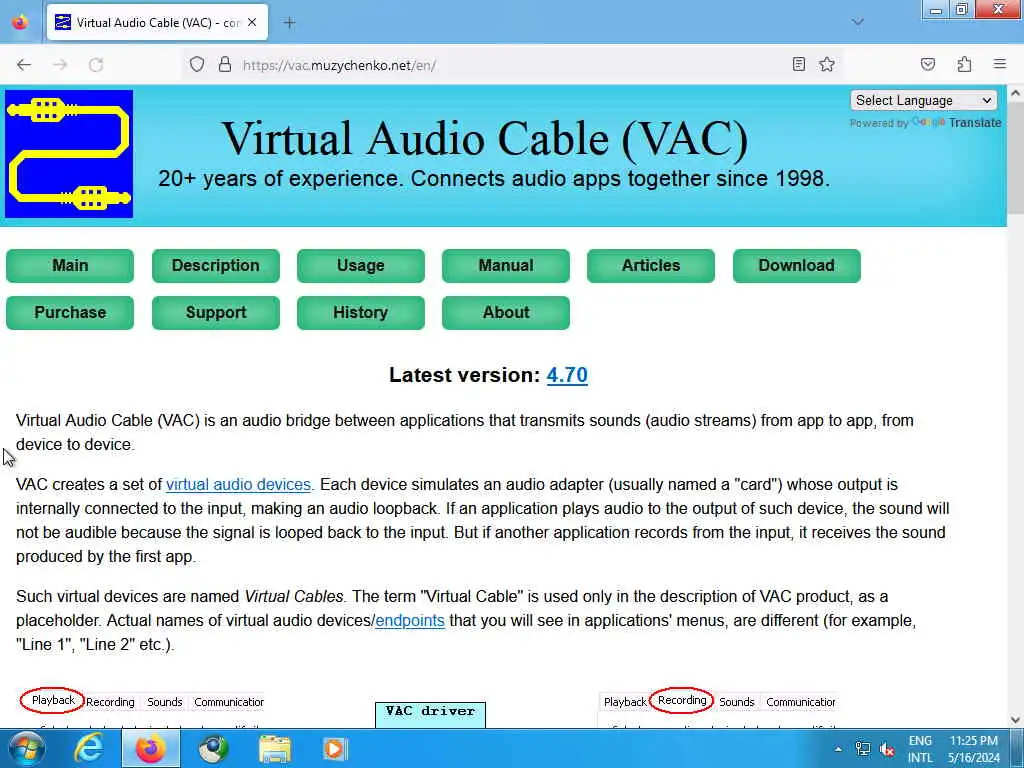Open the About page
This screenshot has width=1024, height=768.
click(x=505, y=313)
